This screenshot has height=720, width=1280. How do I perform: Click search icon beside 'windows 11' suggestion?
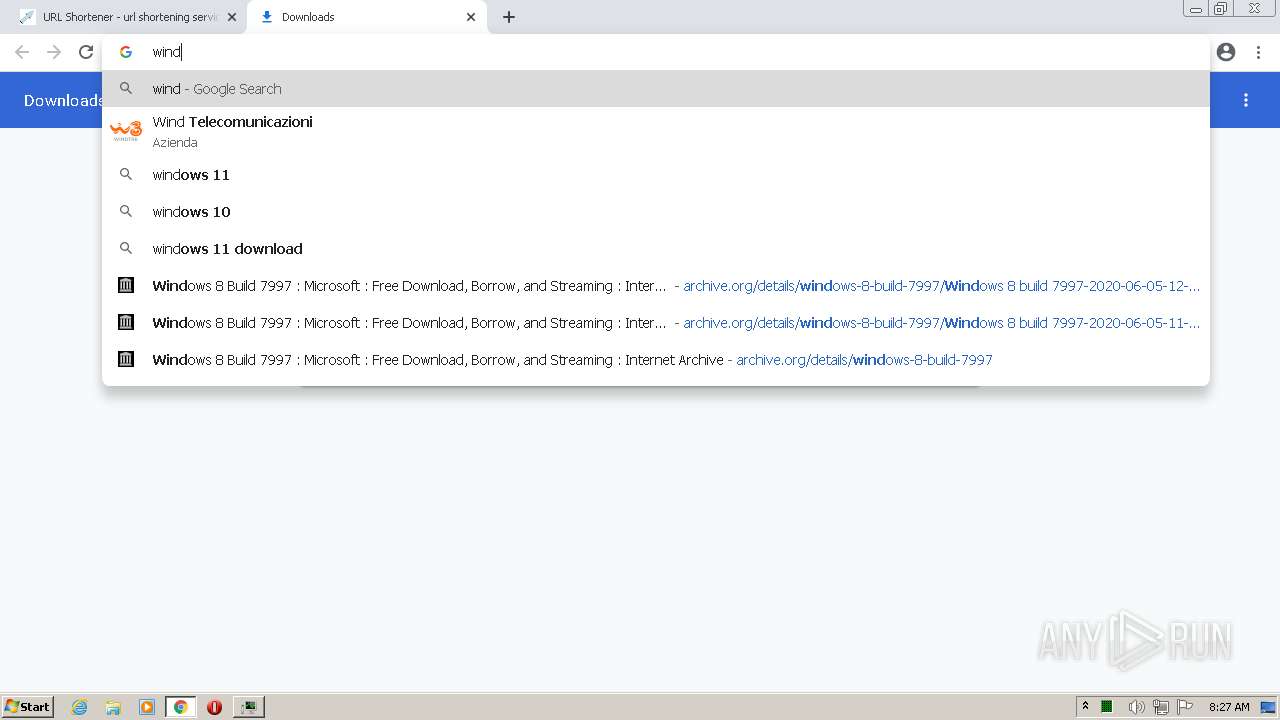tap(126, 175)
